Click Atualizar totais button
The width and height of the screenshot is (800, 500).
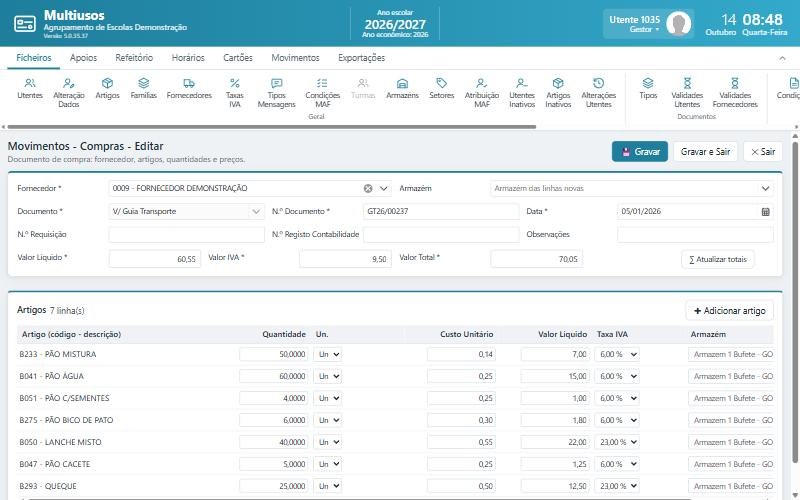(717, 259)
